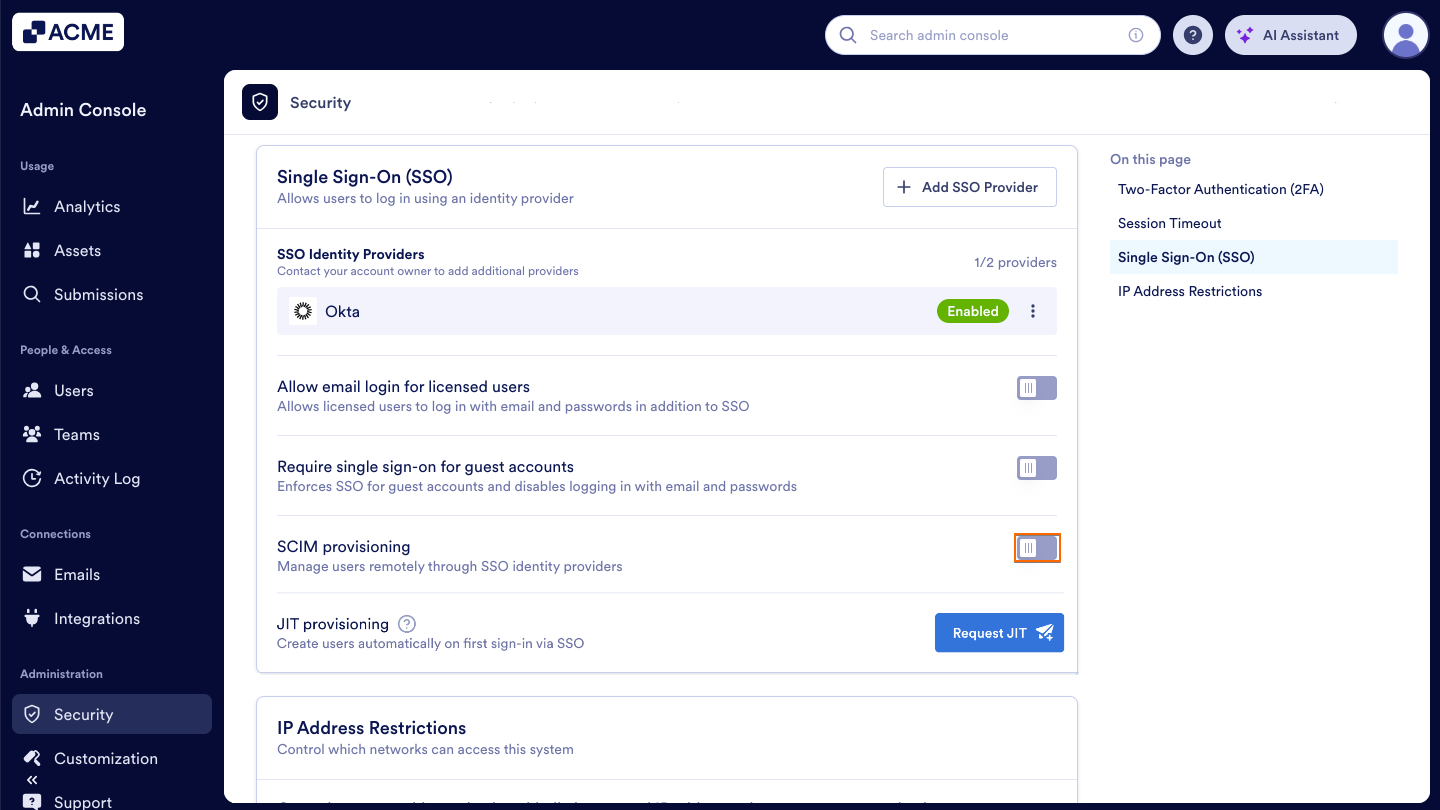Click the Add SSO Provider button
This screenshot has height=810, width=1440.
click(969, 187)
